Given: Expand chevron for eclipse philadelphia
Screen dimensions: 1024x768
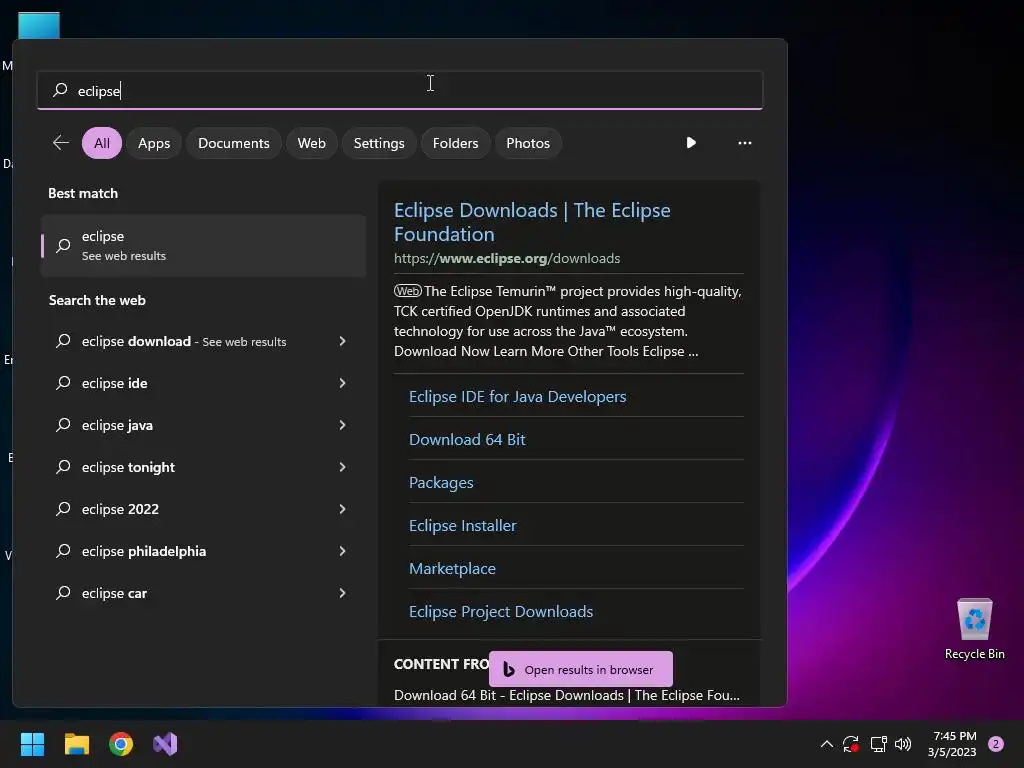Looking at the screenshot, I should [x=342, y=551].
